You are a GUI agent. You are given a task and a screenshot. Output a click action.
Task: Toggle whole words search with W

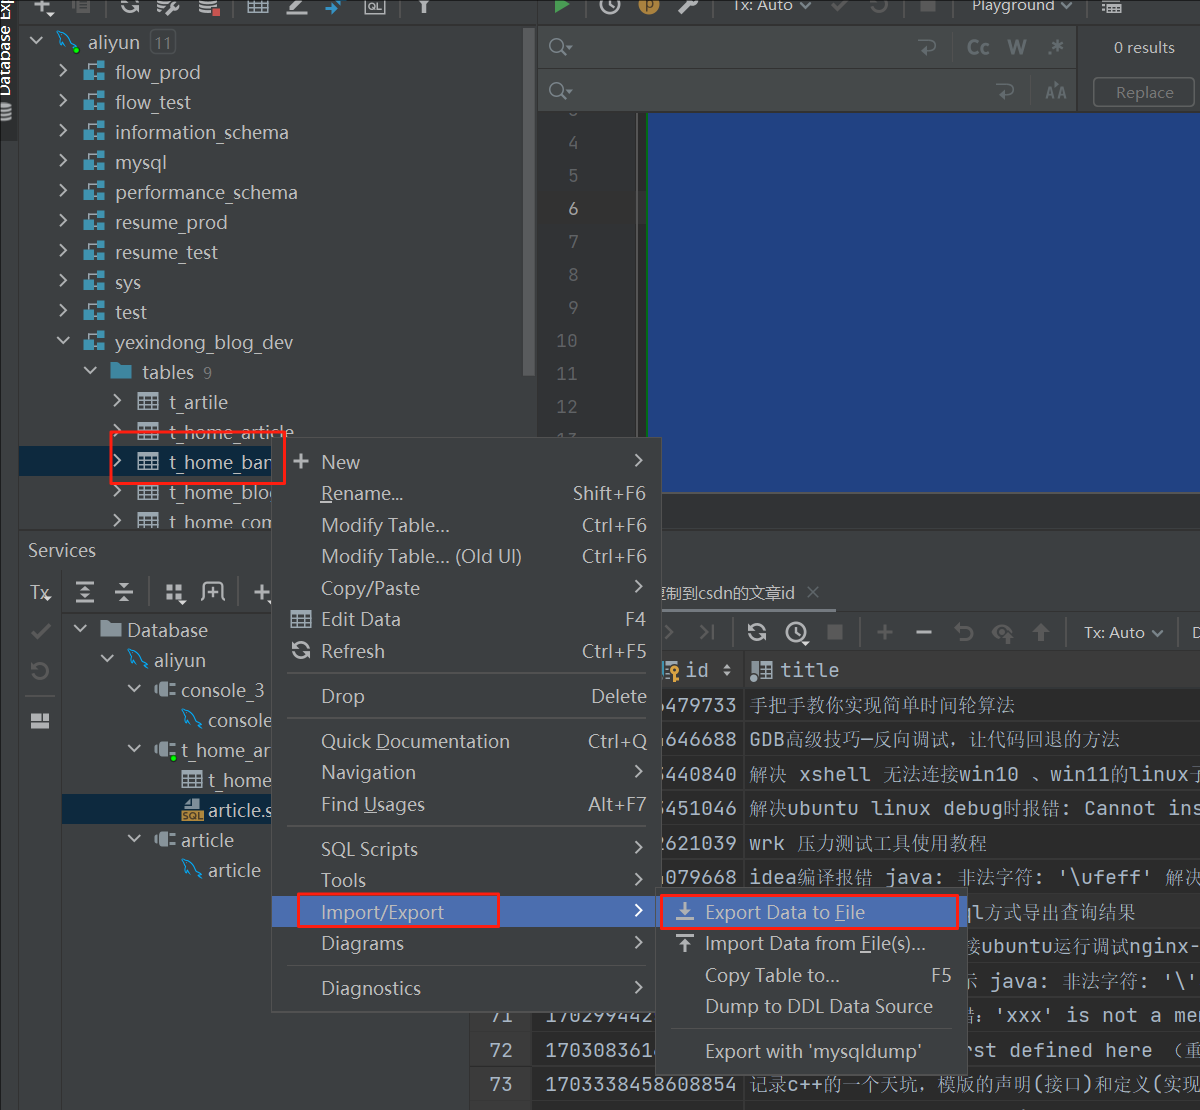1016,46
